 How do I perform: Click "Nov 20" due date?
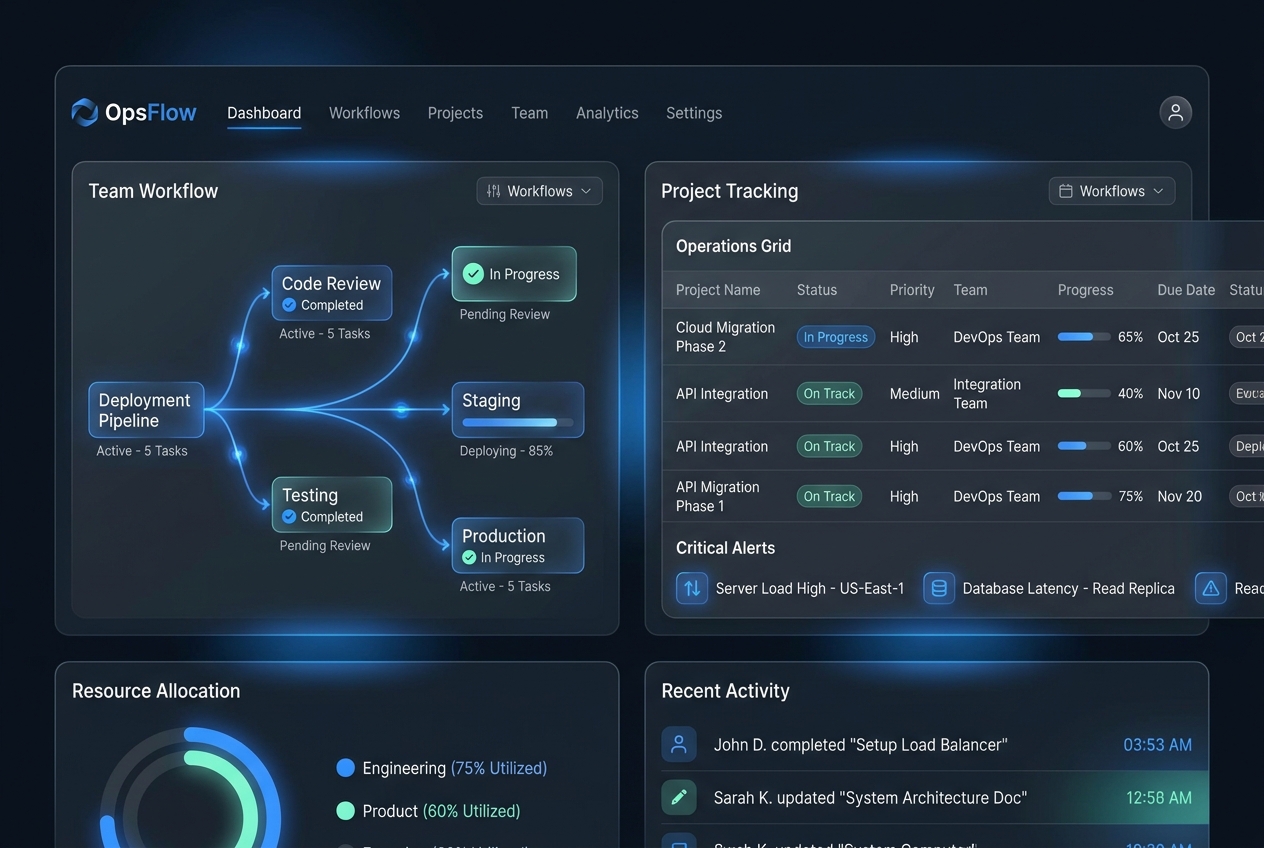(1179, 496)
